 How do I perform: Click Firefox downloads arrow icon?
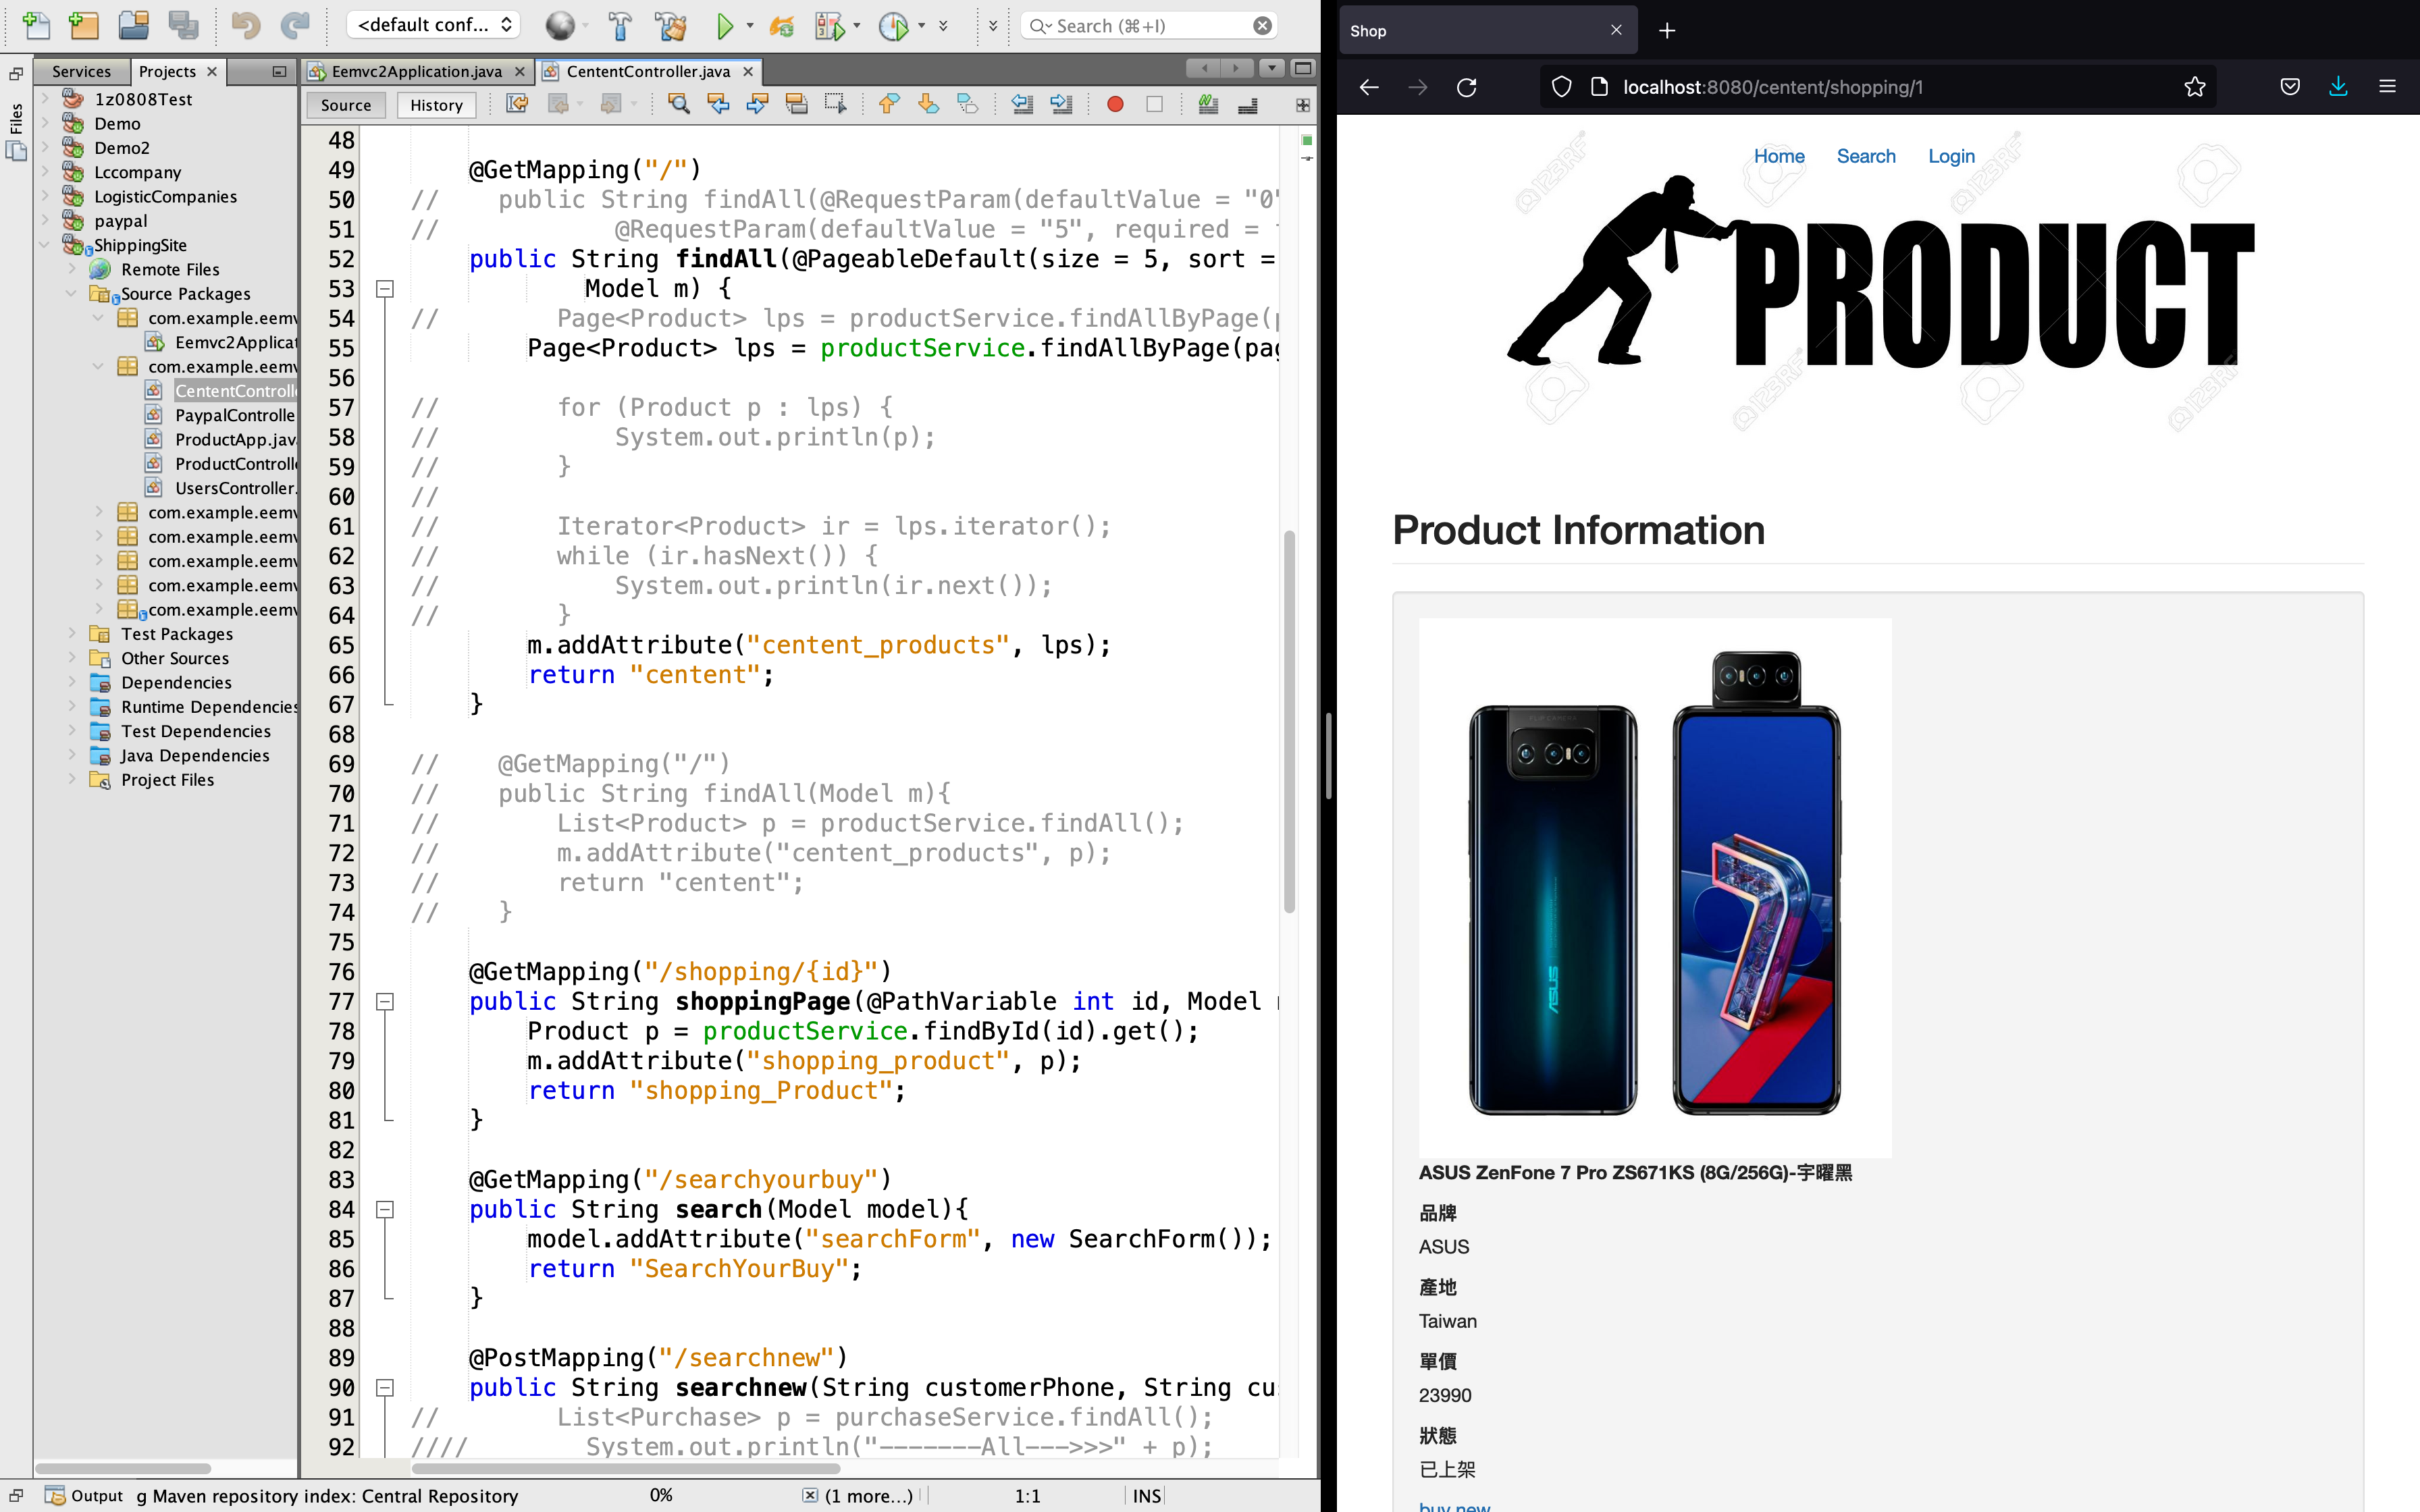click(x=2338, y=87)
